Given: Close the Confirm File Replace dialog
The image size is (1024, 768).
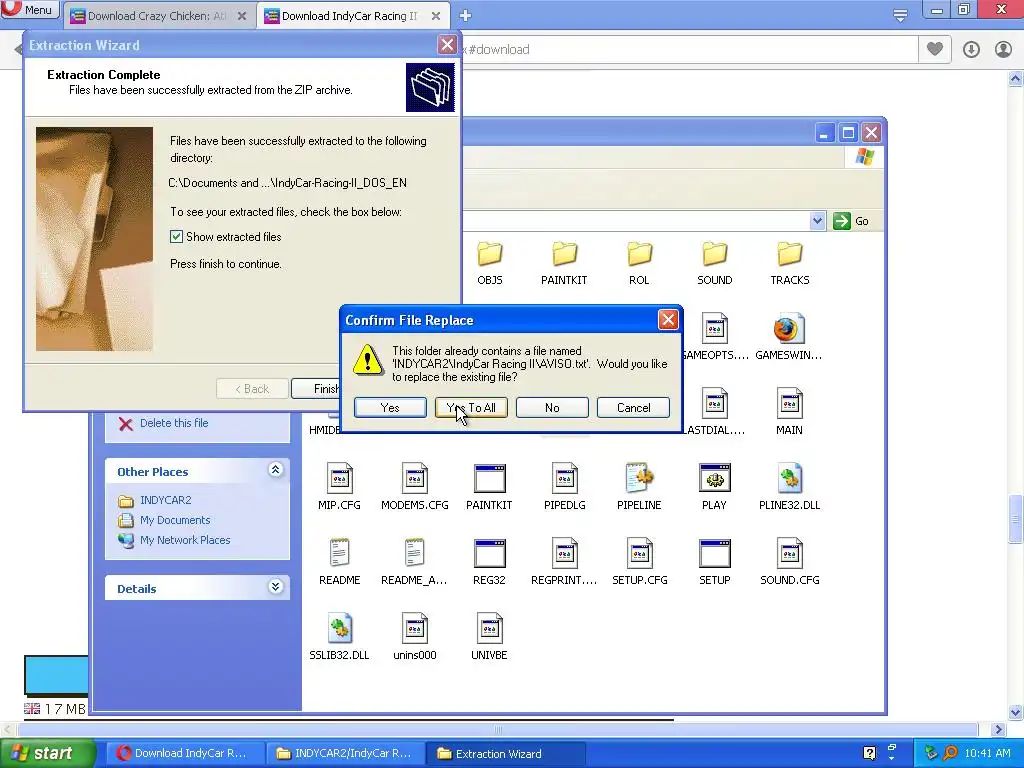Looking at the screenshot, I should click(668, 320).
